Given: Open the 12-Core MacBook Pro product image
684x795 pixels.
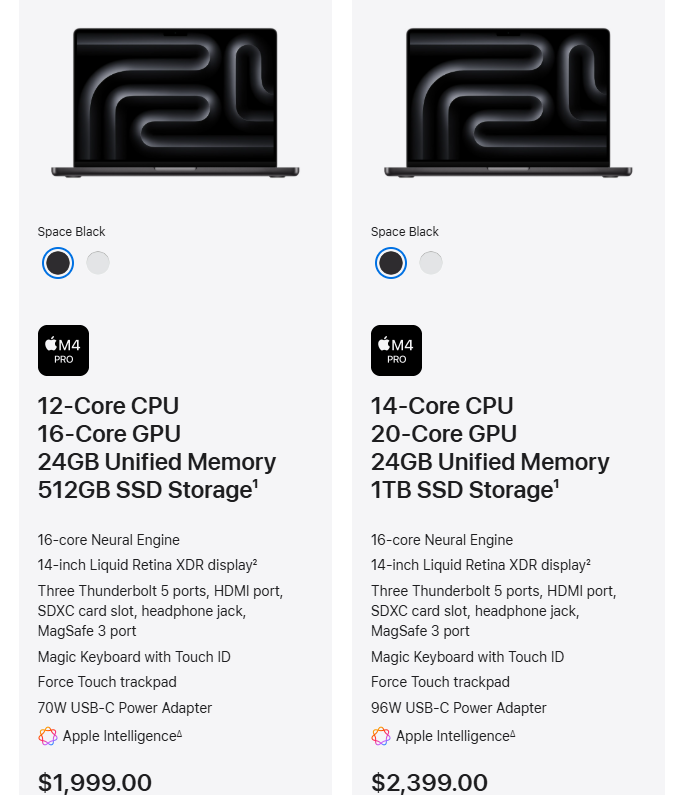Looking at the screenshot, I should 175,103.
